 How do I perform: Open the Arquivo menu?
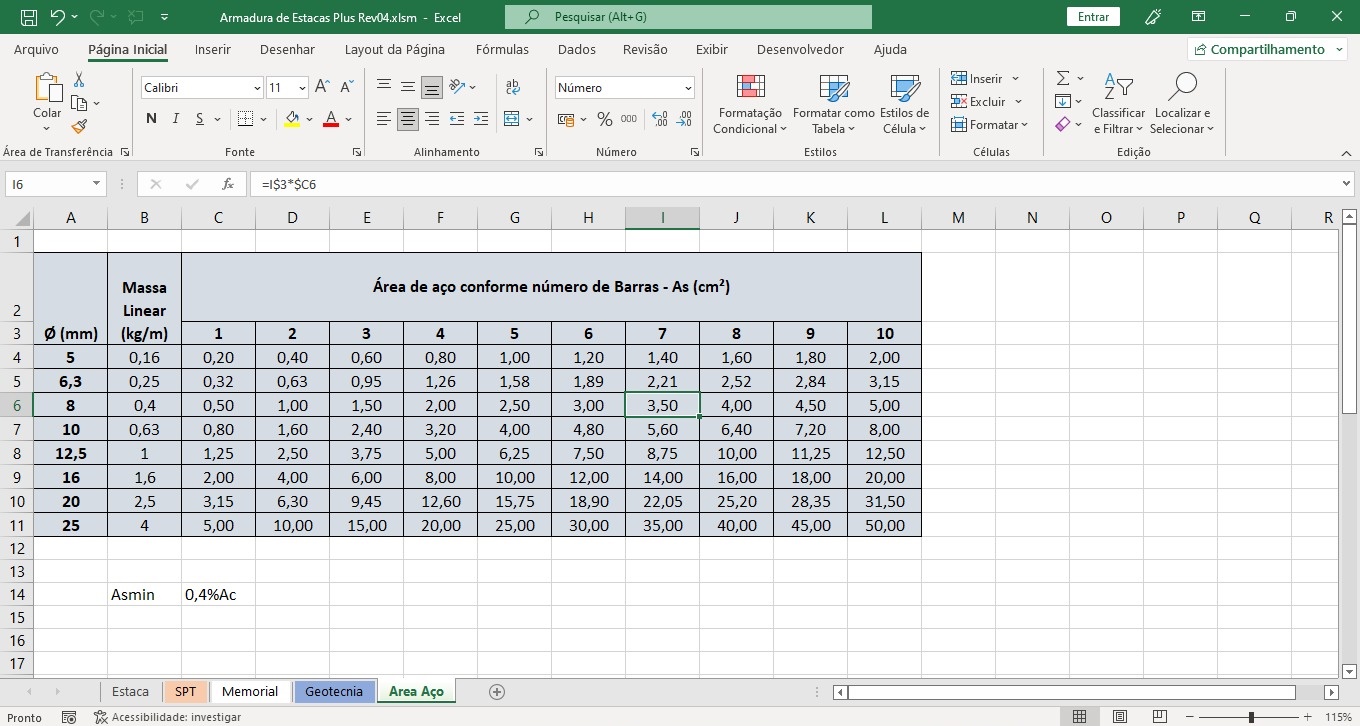[x=36, y=49]
